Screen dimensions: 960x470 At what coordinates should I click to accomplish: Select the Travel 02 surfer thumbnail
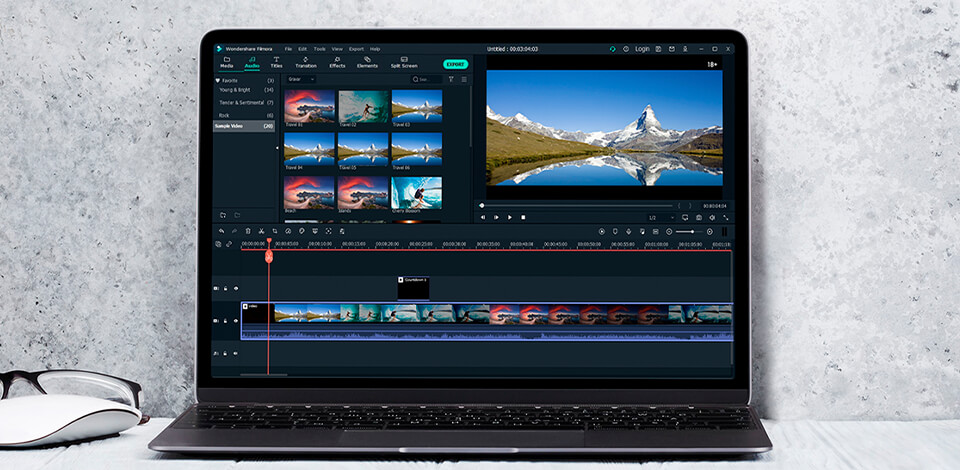click(x=364, y=106)
